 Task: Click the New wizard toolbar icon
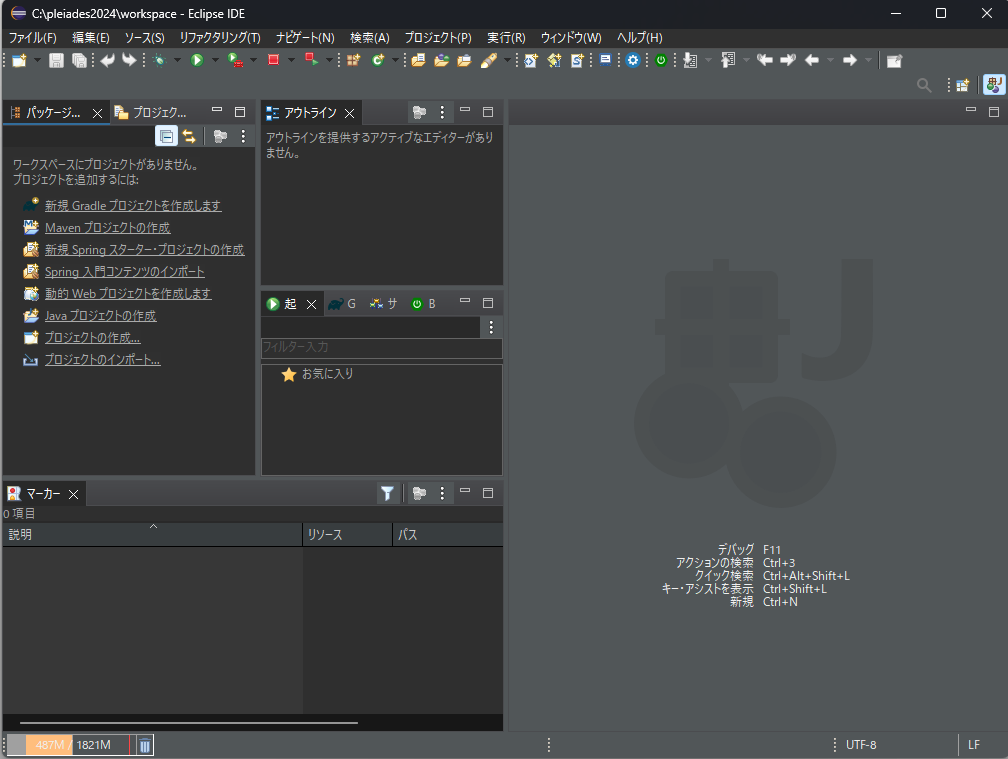(x=19, y=60)
